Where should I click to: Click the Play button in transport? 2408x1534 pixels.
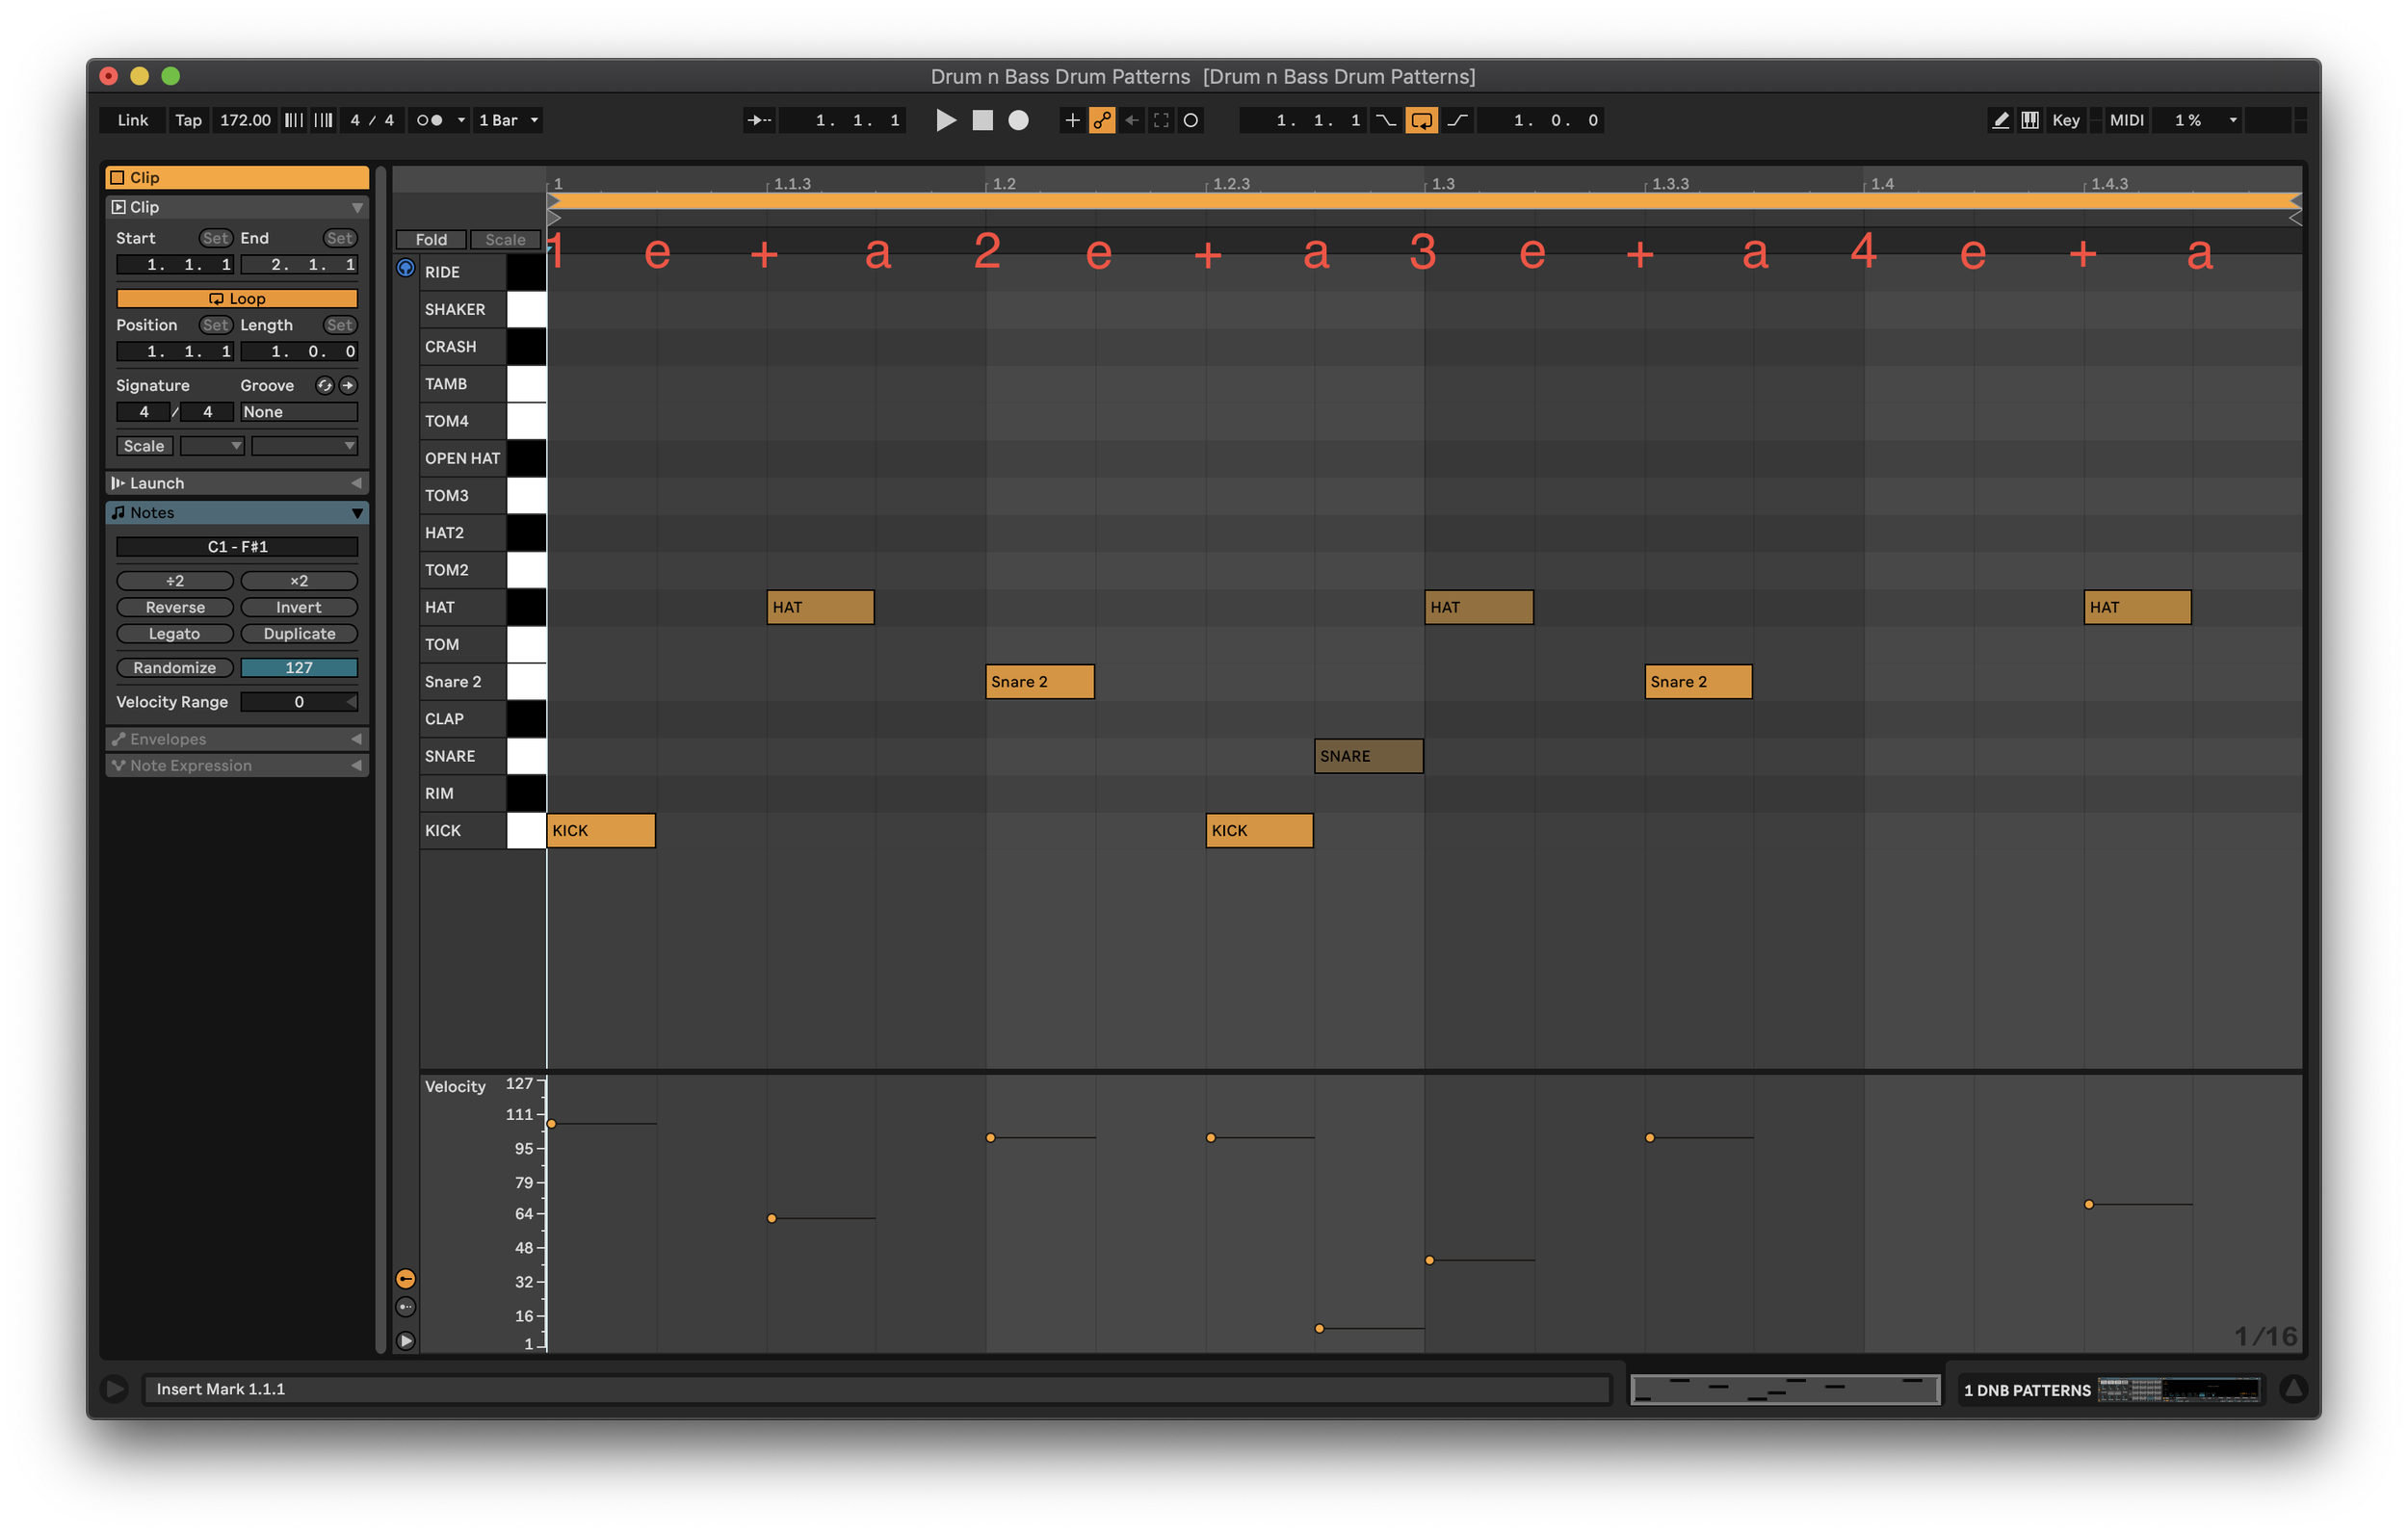(x=945, y=120)
